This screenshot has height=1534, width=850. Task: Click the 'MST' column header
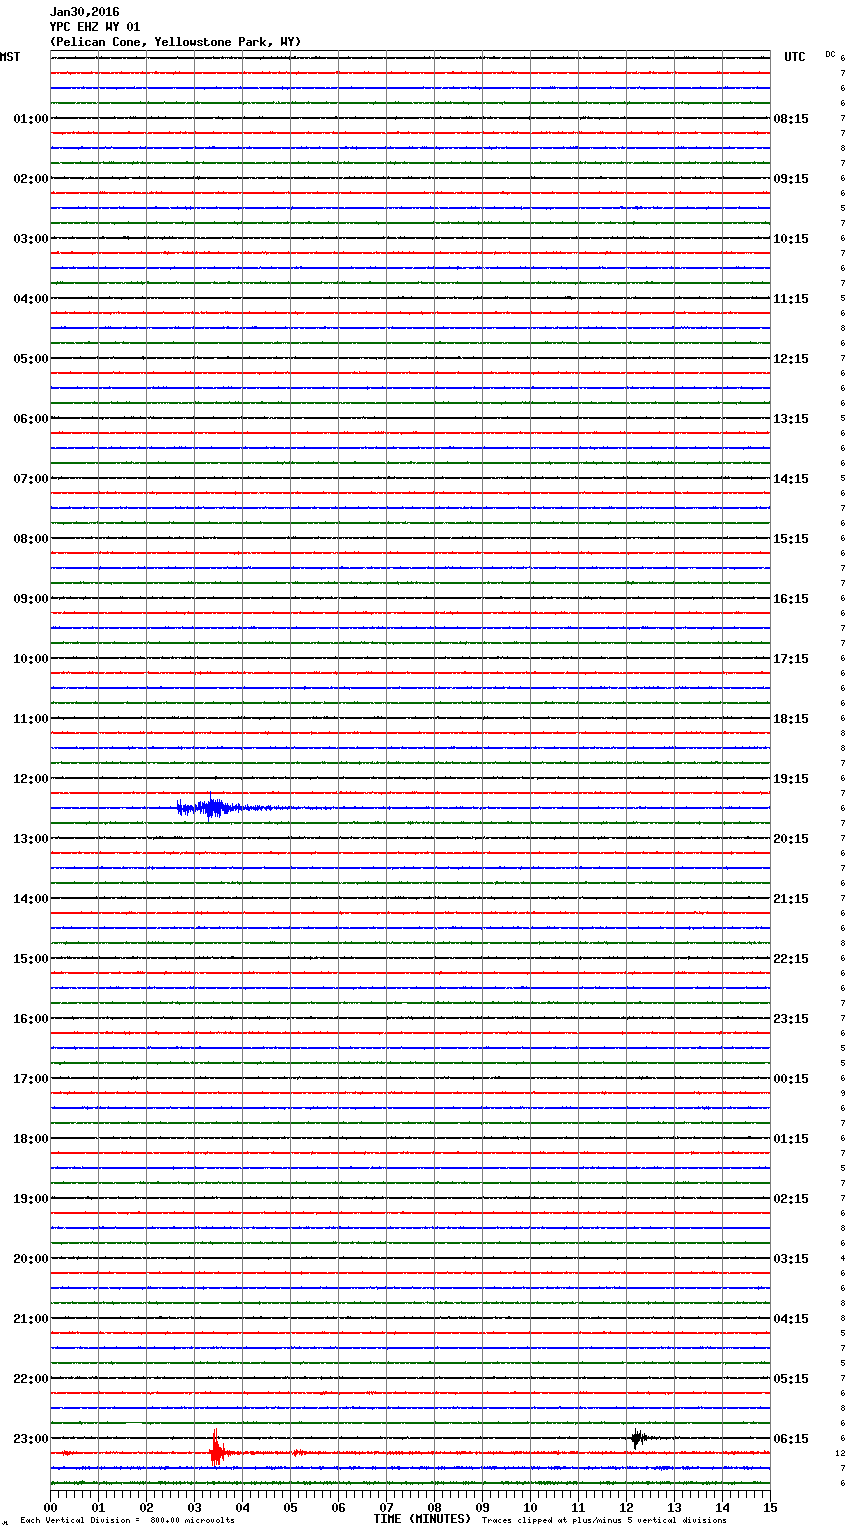(x=10, y=57)
